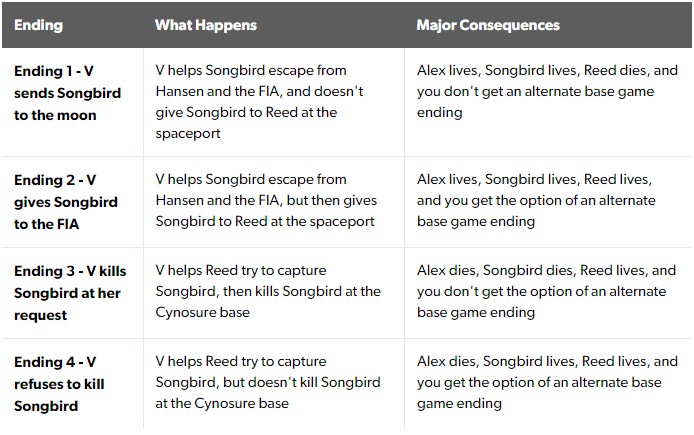Select Ending 4 - V refuses to kill Songbird
Viewport: 694px width, 435px height.
[59, 384]
